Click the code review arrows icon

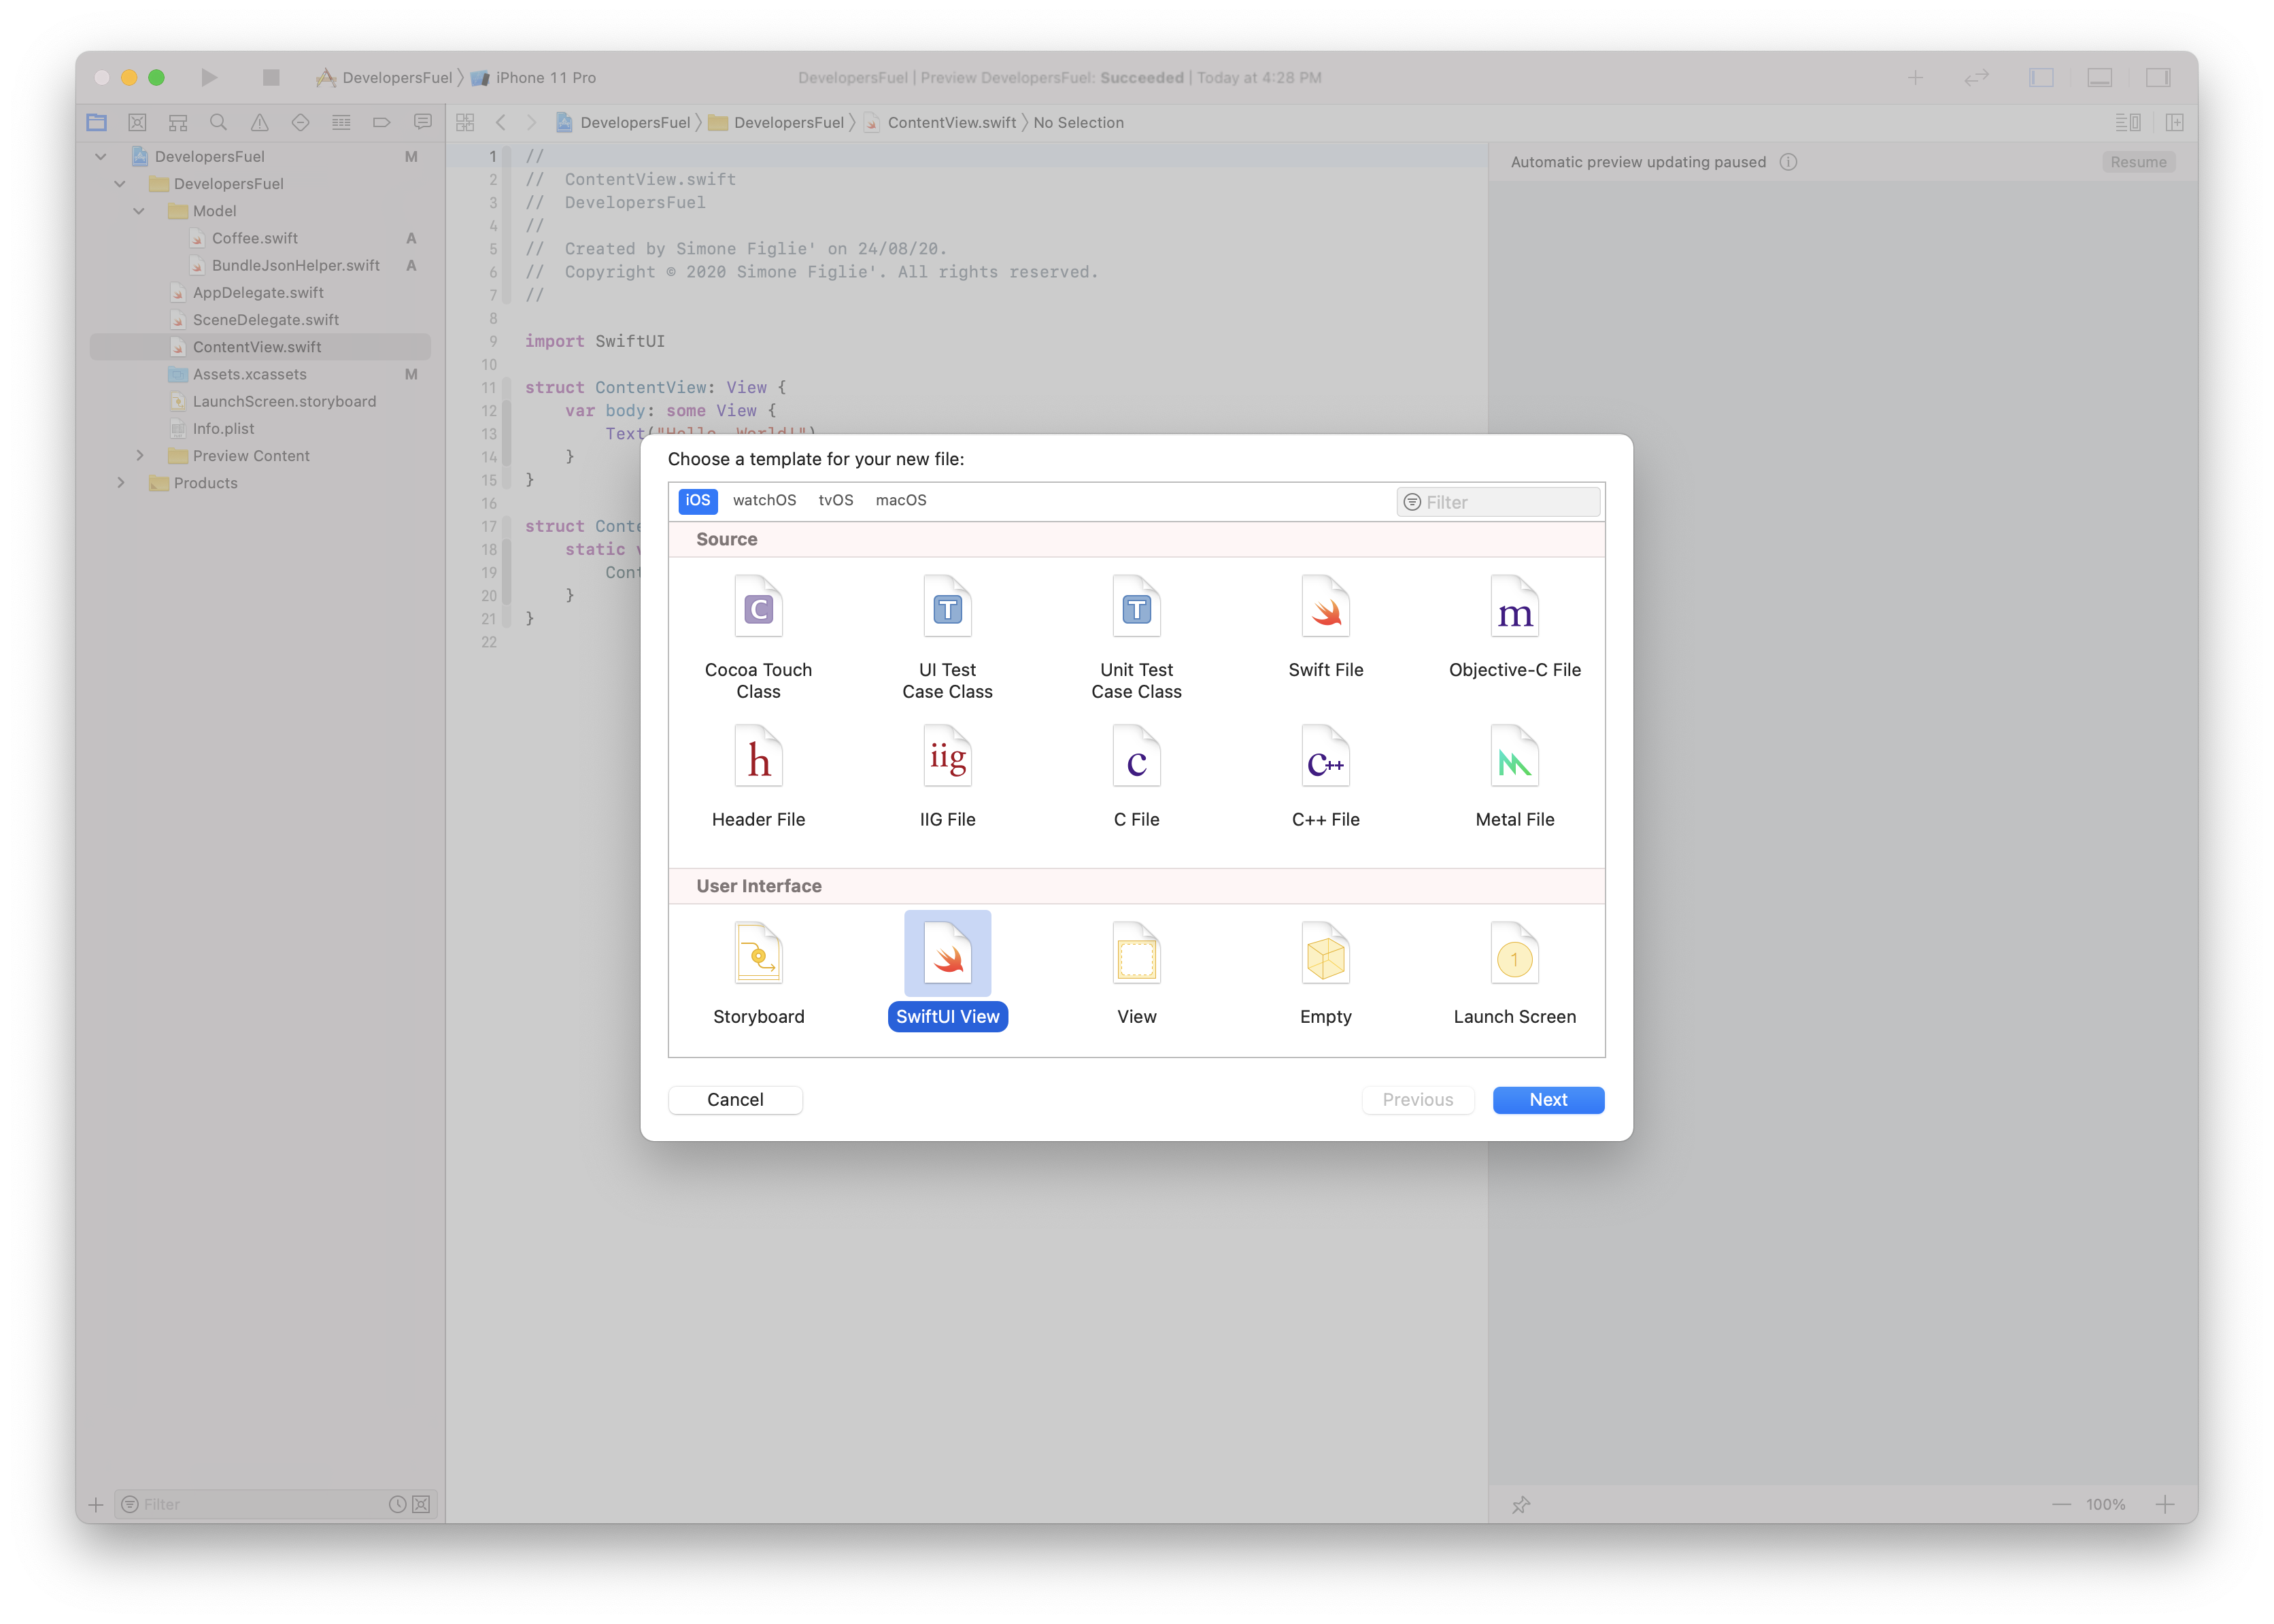[x=1976, y=77]
